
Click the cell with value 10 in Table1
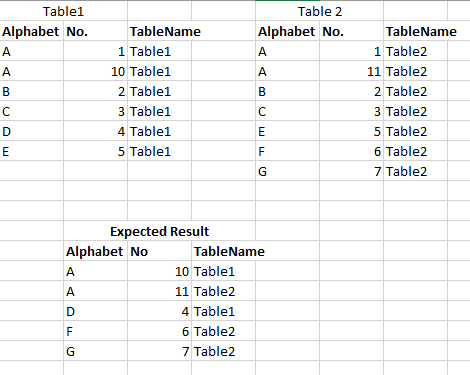pos(95,71)
